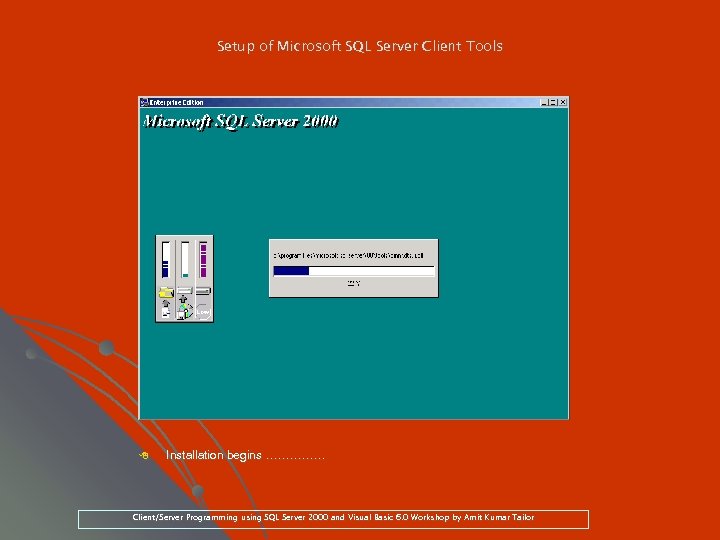Click the purple disk-space gauge in the billboard
This screenshot has width=720, height=540.
(x=203, y=260)
